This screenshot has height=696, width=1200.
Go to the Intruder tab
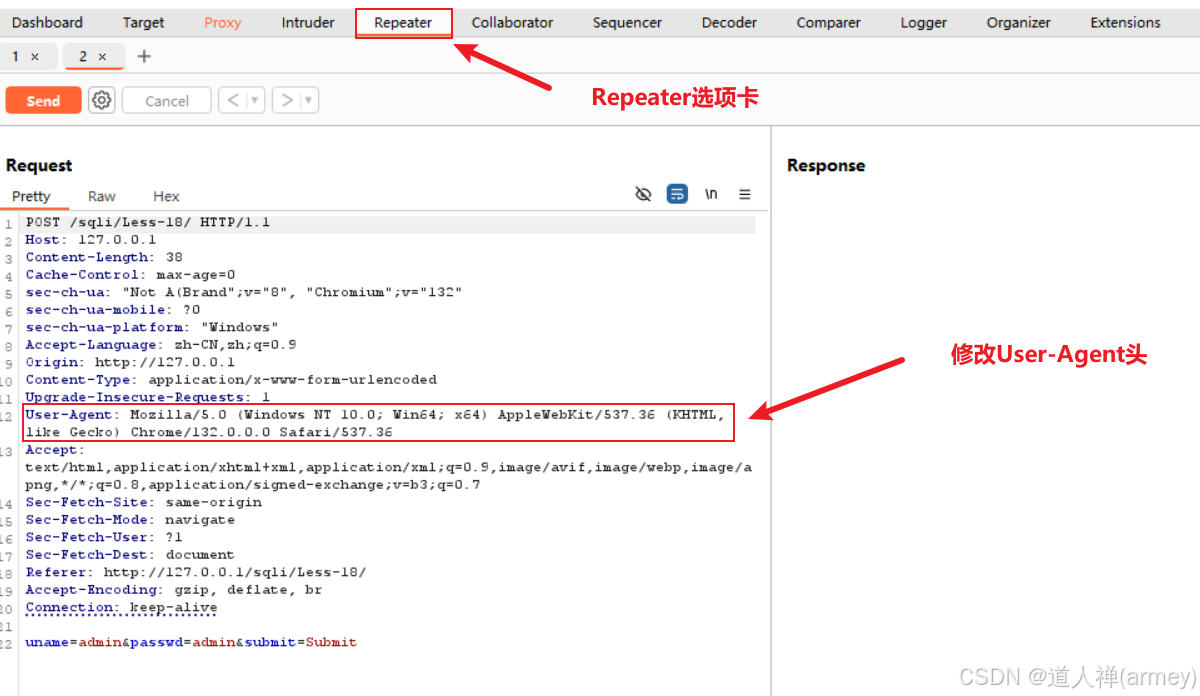pos(308,23)
